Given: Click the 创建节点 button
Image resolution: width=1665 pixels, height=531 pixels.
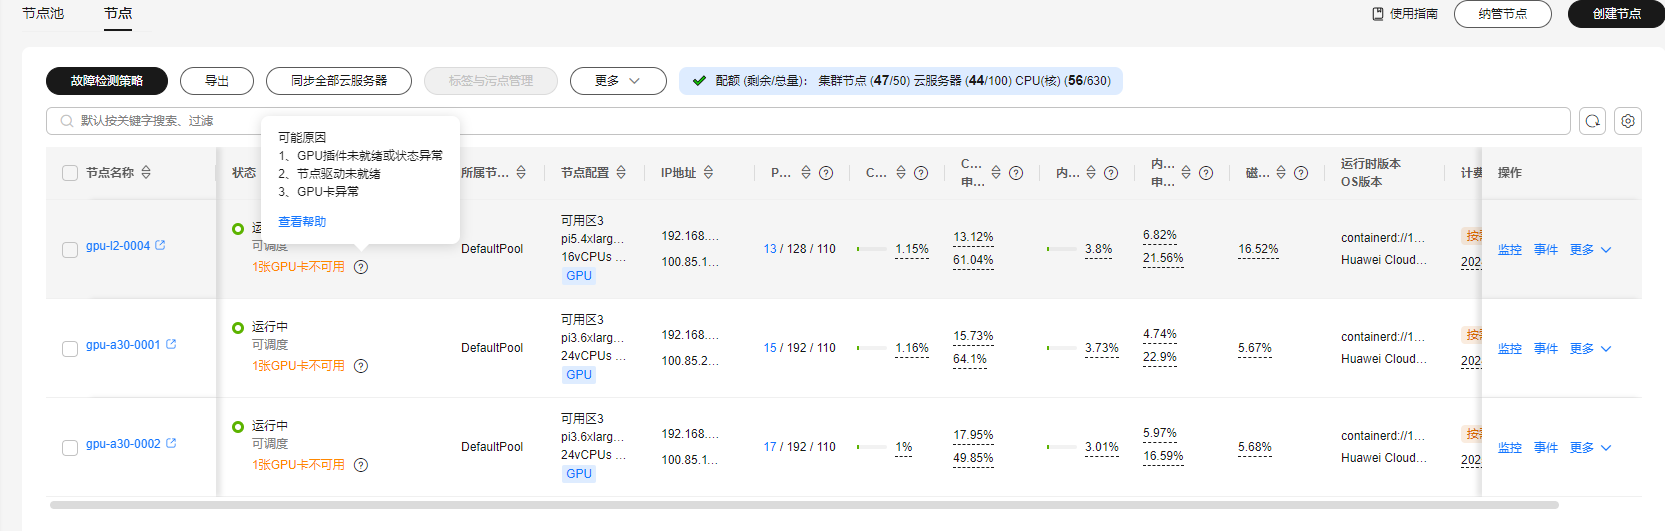Looking at the screenshot, I should [x=1616, y=14].
